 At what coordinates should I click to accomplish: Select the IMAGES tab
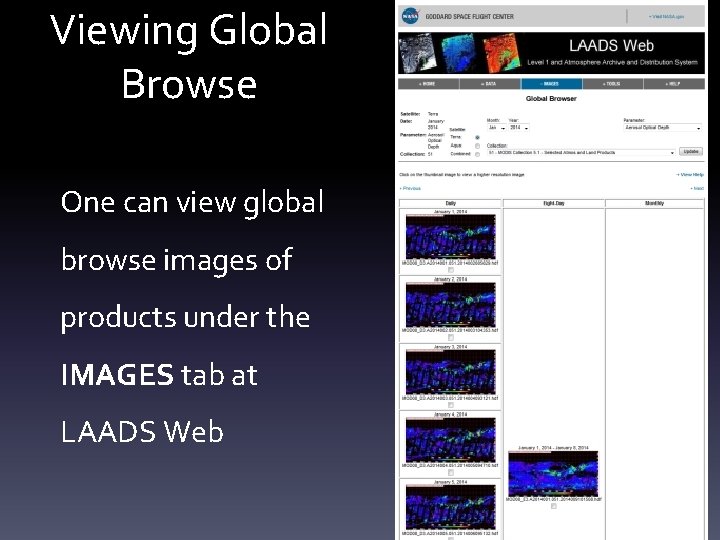[551, 84]
